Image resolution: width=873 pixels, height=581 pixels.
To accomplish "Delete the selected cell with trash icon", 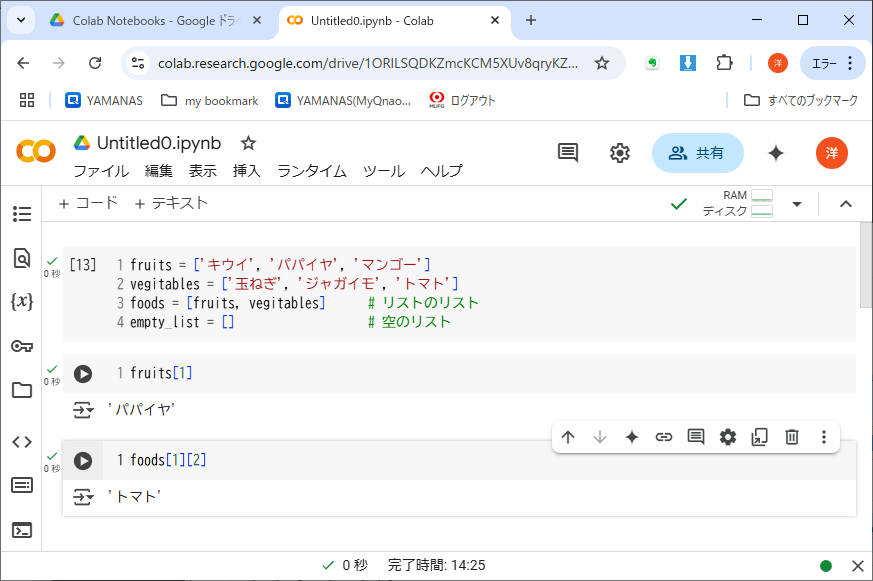I will pos(791,436).
